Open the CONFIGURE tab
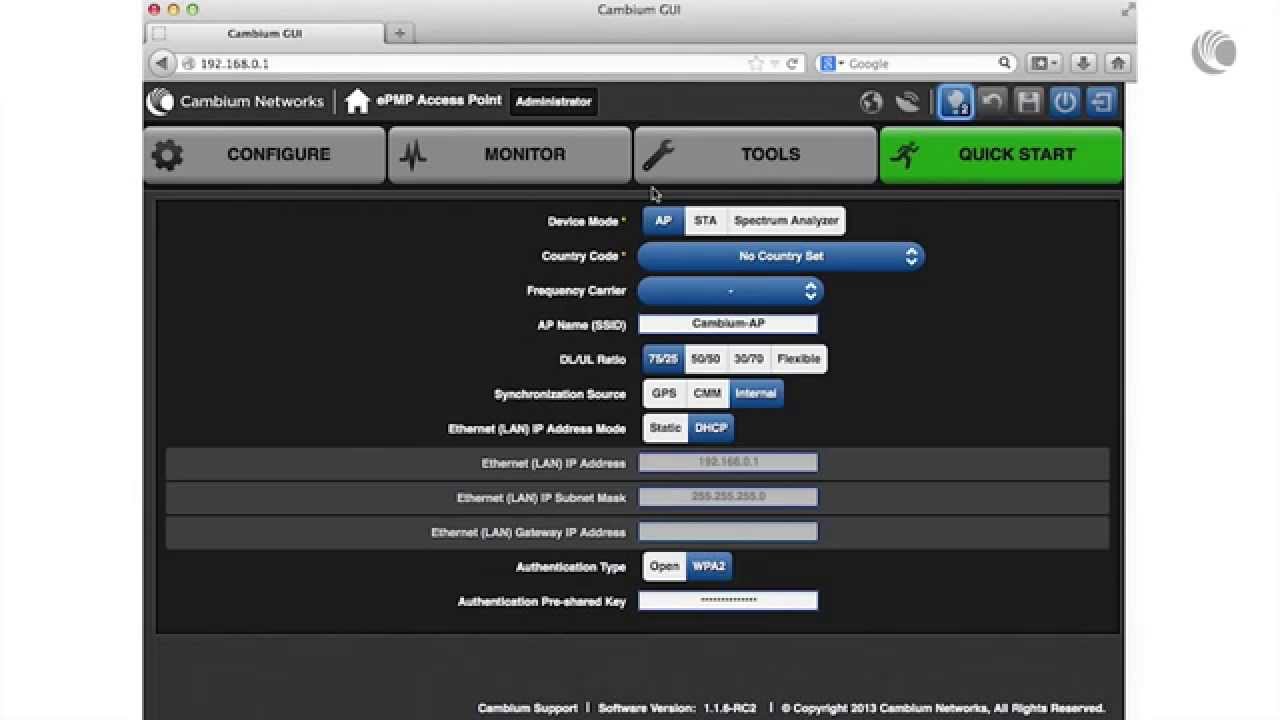Screen dimensions: 1280x720 pos(265,155)
